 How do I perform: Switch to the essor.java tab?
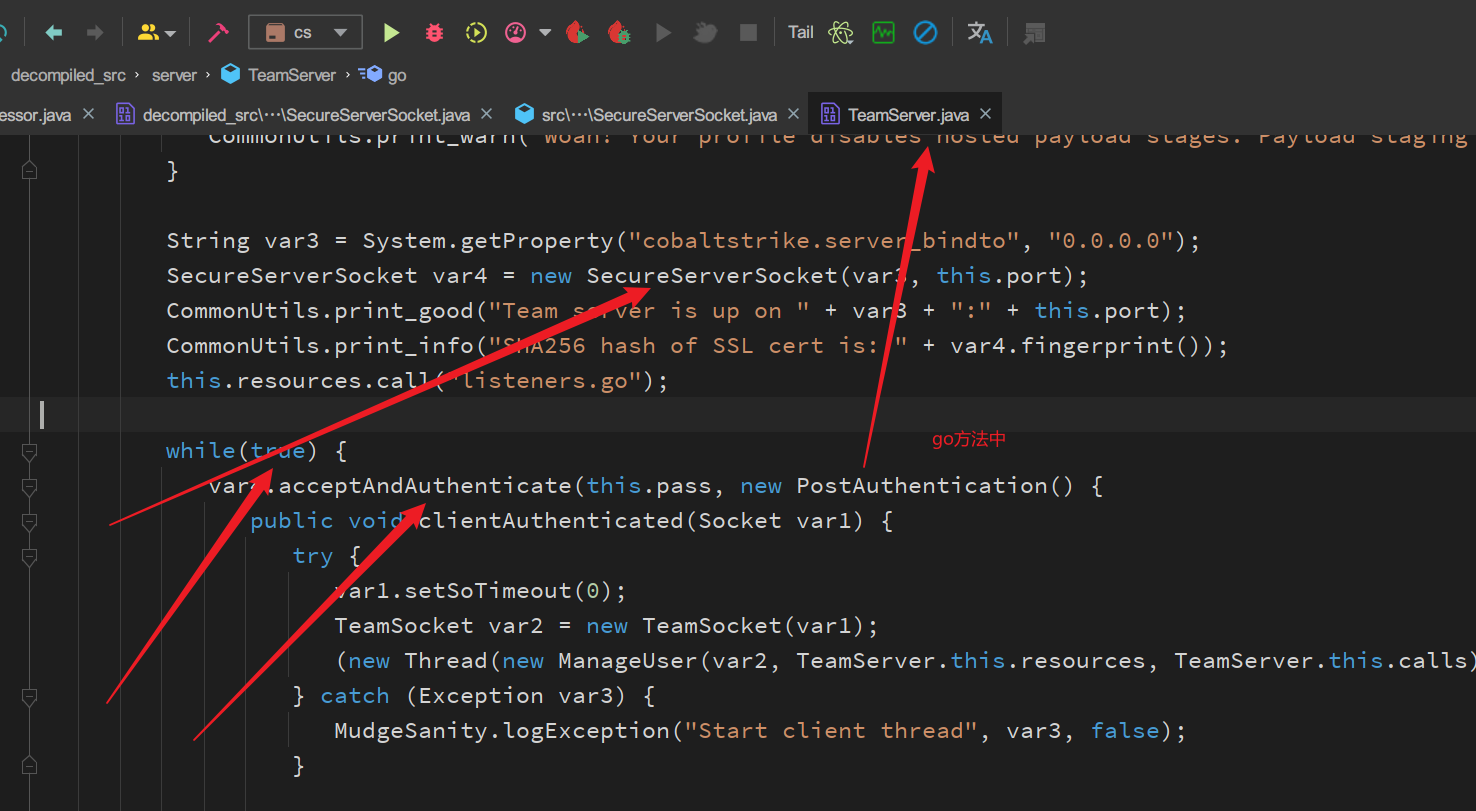coord(35,115)
